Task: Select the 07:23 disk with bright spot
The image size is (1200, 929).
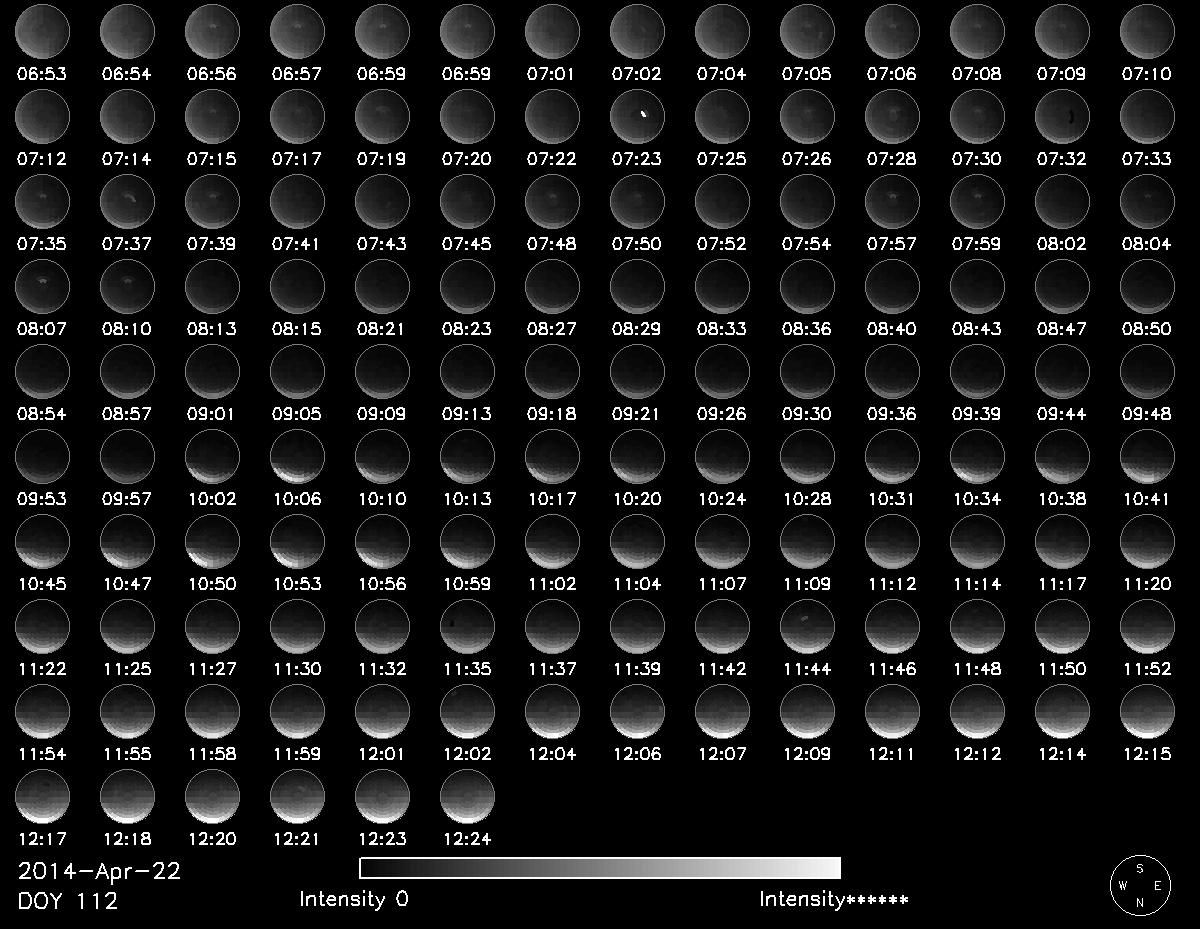Action: [x=637, y=116]
